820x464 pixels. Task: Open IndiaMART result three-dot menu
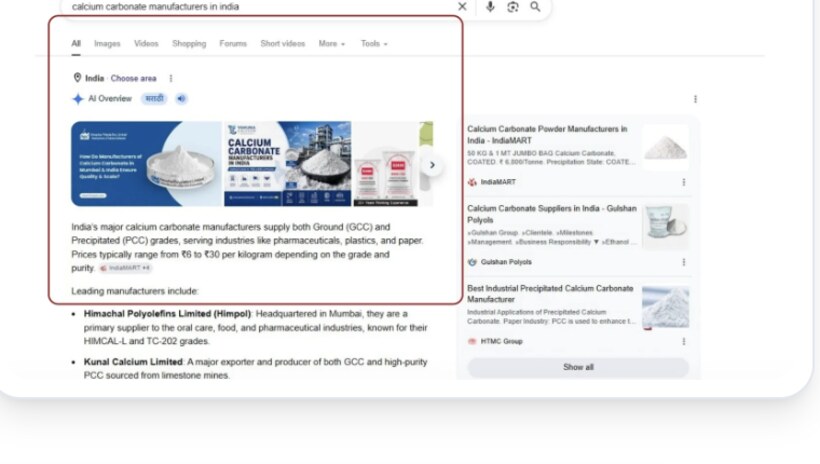(x=684, y=182)
